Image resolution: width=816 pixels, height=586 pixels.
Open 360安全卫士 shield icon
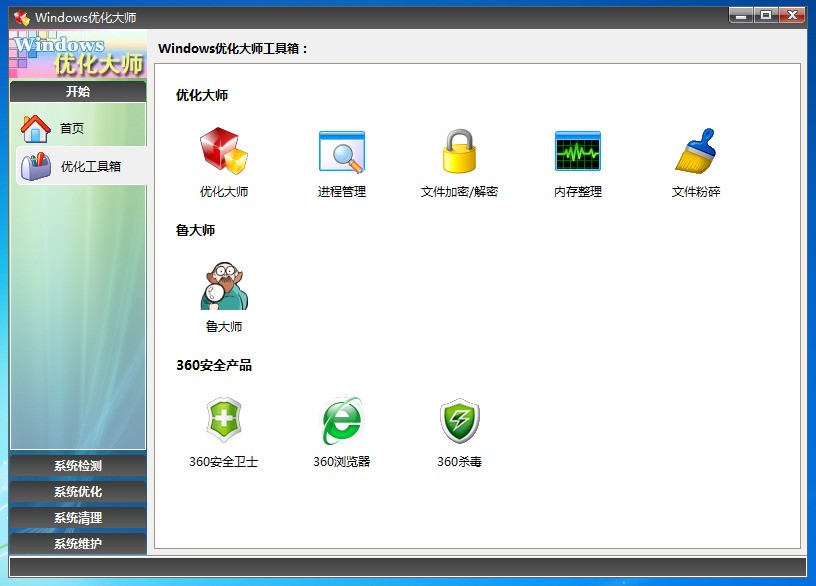click(x=222, y=420)
